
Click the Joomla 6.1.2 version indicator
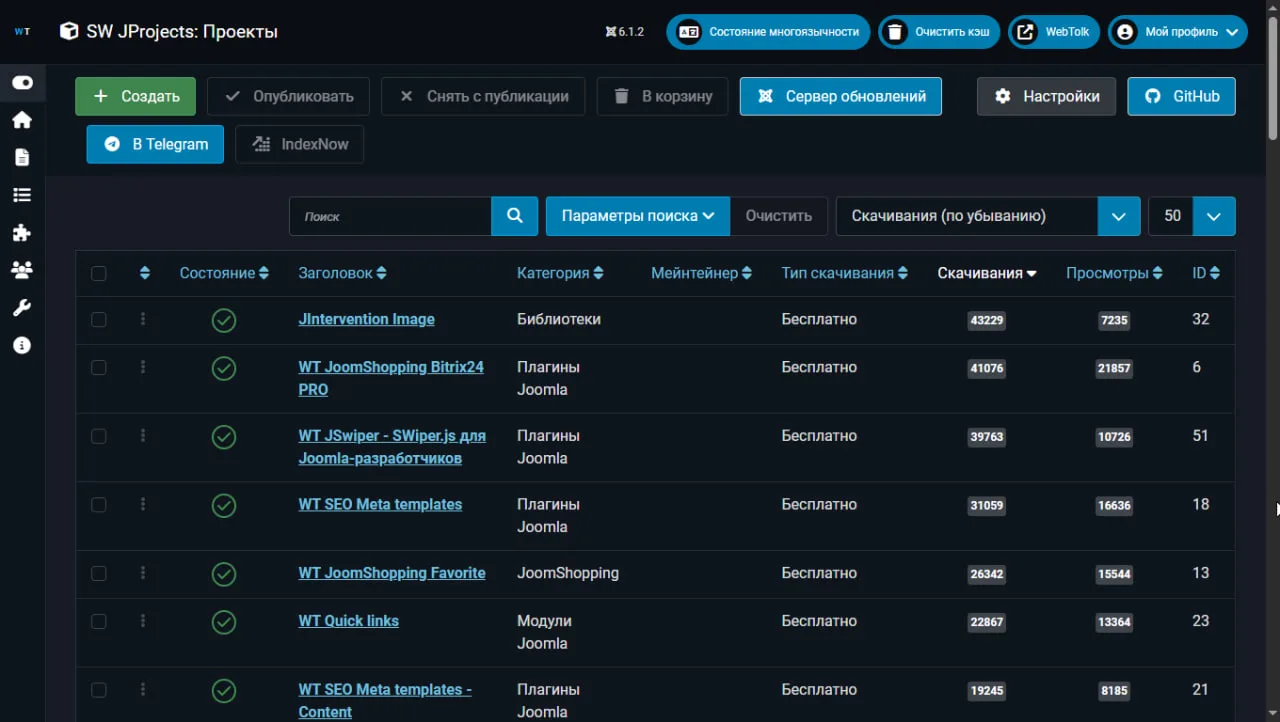pyautogui.click(x=625, y=32)
